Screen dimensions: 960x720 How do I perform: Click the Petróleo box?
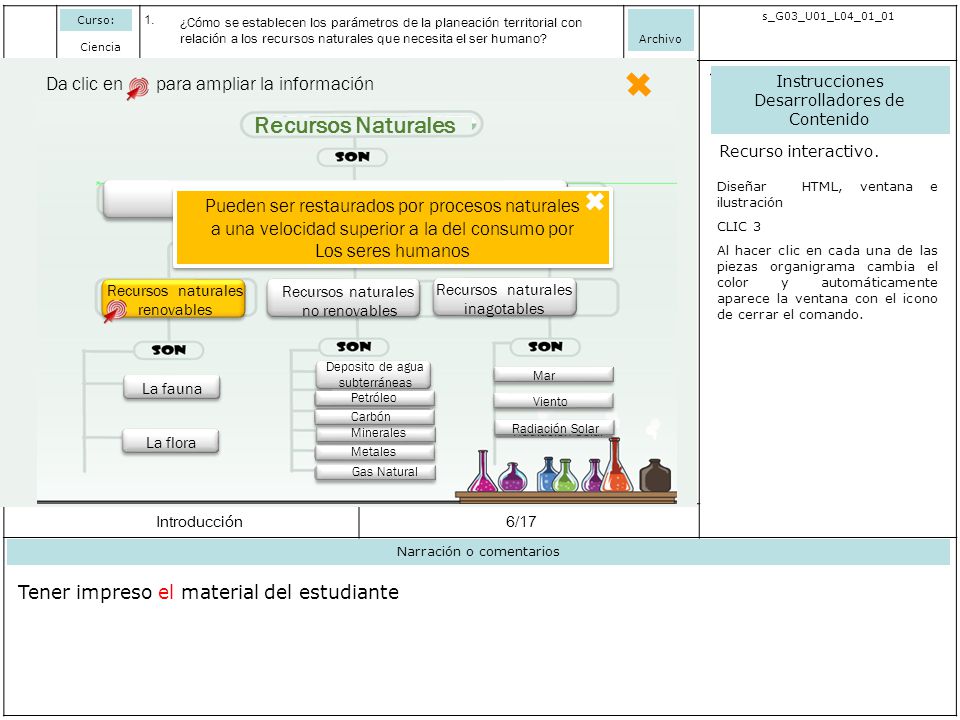pyautogui.click(x=374, y=398)
